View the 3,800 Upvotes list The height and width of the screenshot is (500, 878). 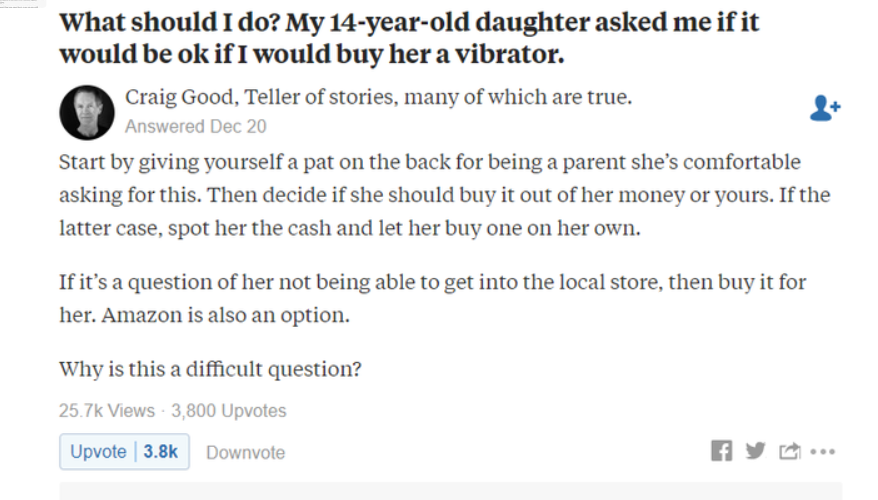pyautogui.click(x=228, y=411)
